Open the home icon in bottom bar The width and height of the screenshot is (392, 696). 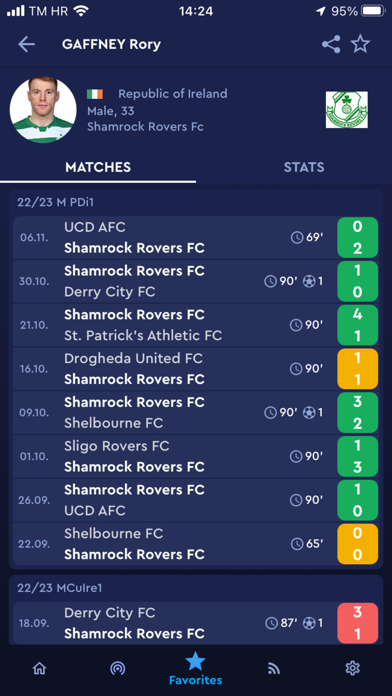[40, 668]
